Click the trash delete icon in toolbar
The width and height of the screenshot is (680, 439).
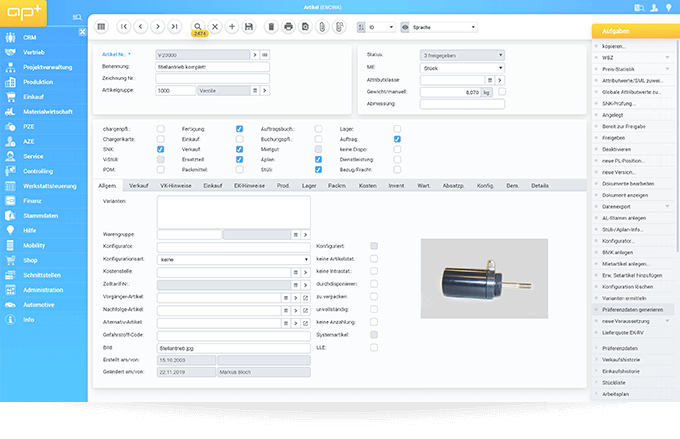[271, 26]
